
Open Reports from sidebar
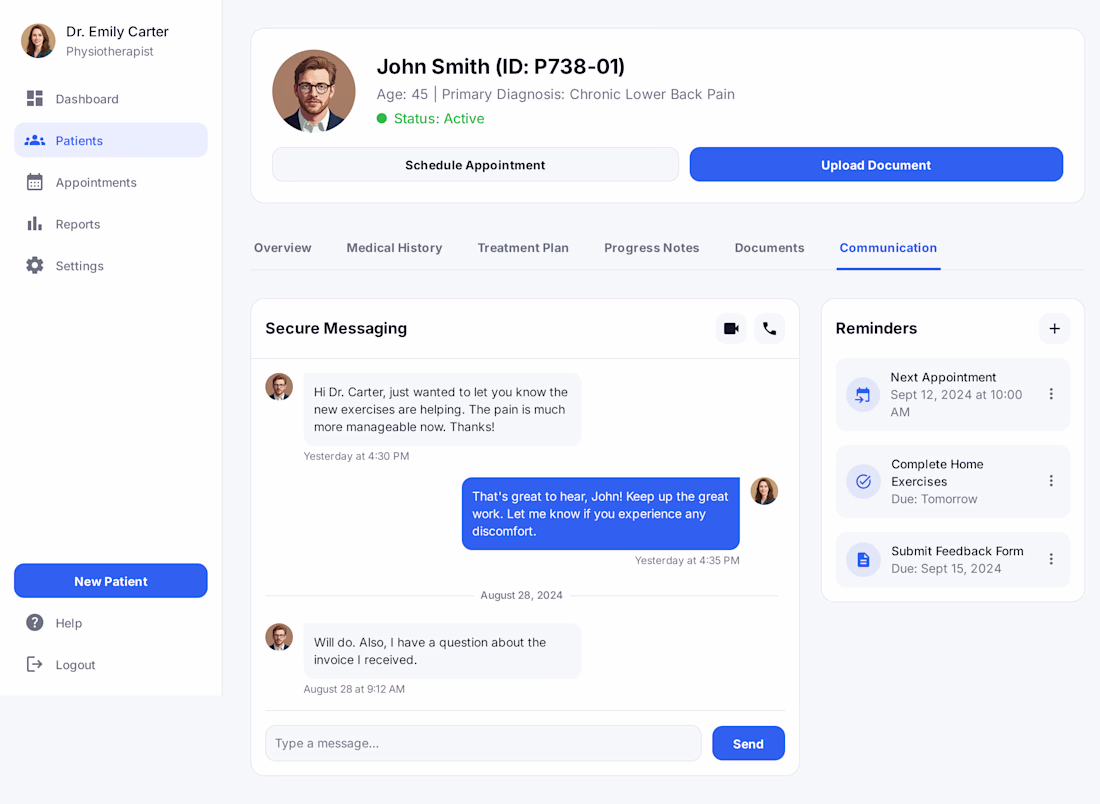pyautogui.click(x=111, y=224)
